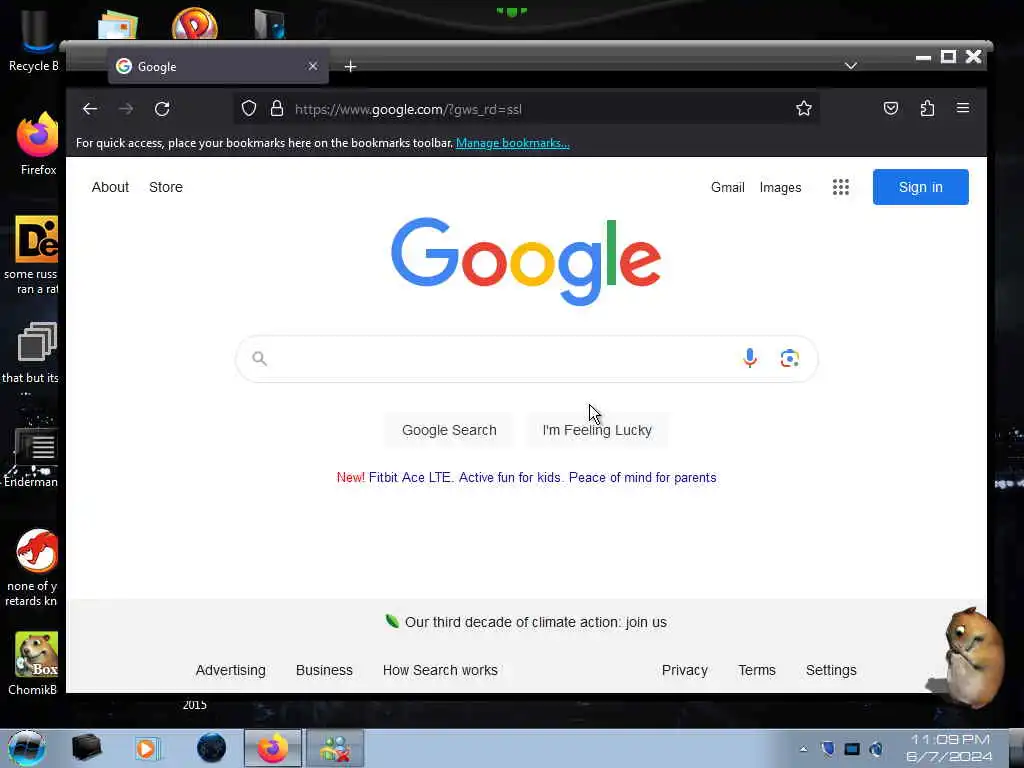Screen dimensions: 1024x768
Task: Select the Firefox desktop shortcut
Action: tap(38, 144)
